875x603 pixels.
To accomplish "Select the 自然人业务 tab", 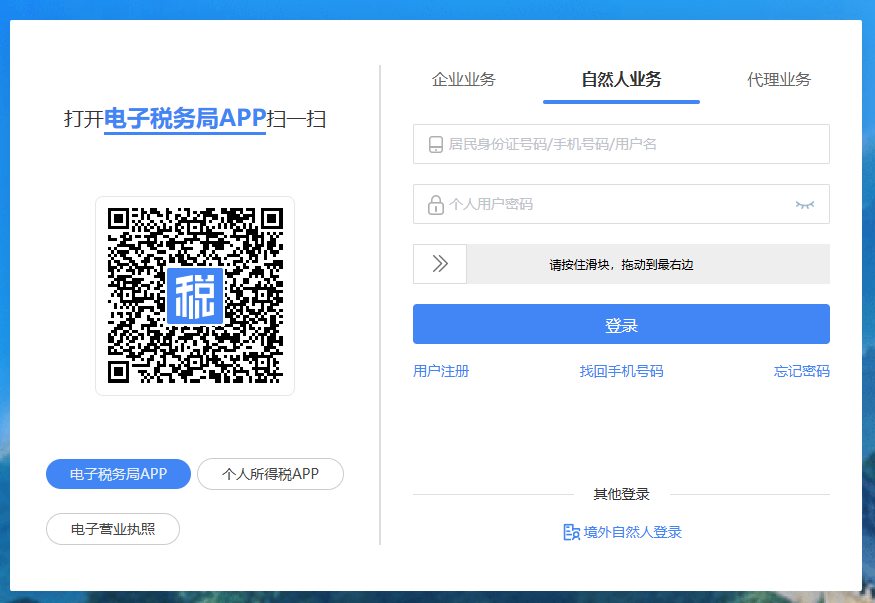I will coord(621,80).
